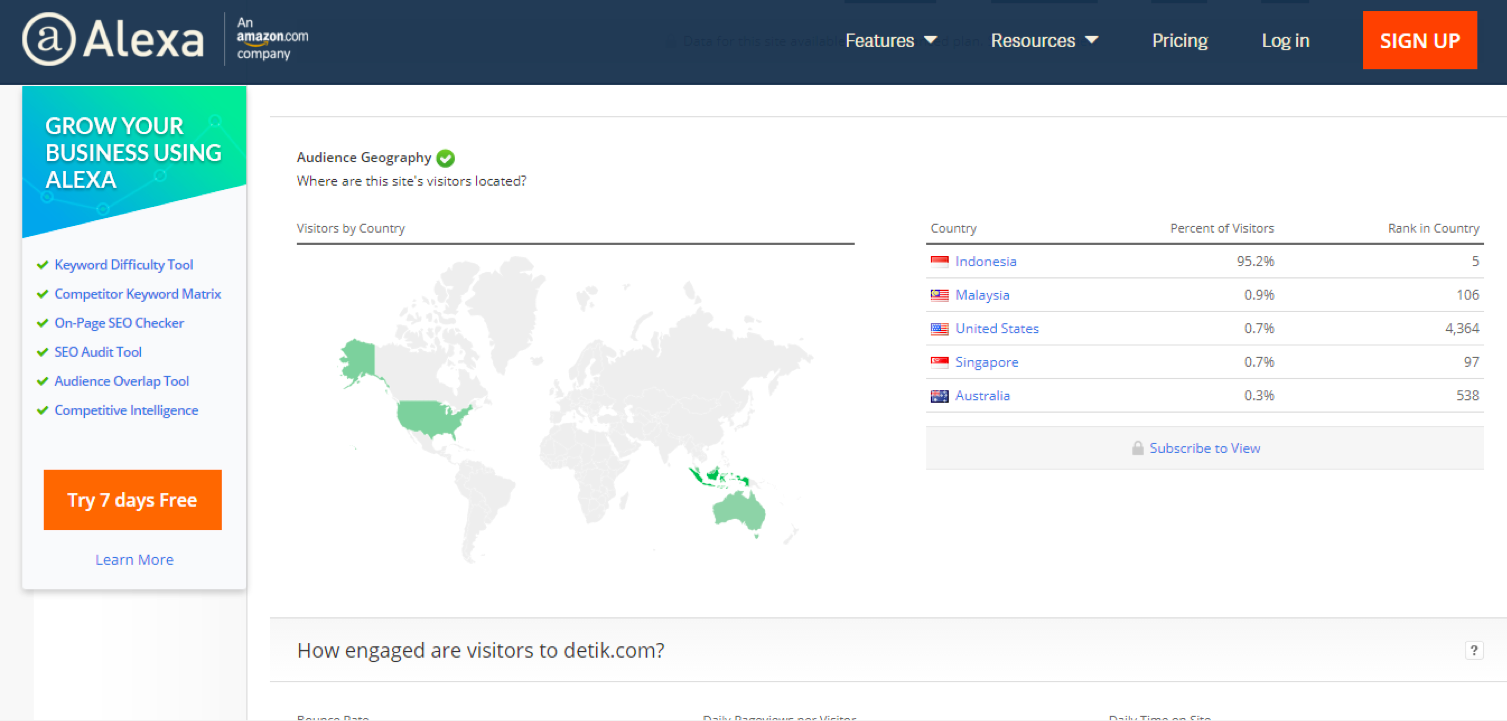Click the lock icon beside Subscribe to View
This screenshot has height=721, width=1507.
pos(1138,448)
